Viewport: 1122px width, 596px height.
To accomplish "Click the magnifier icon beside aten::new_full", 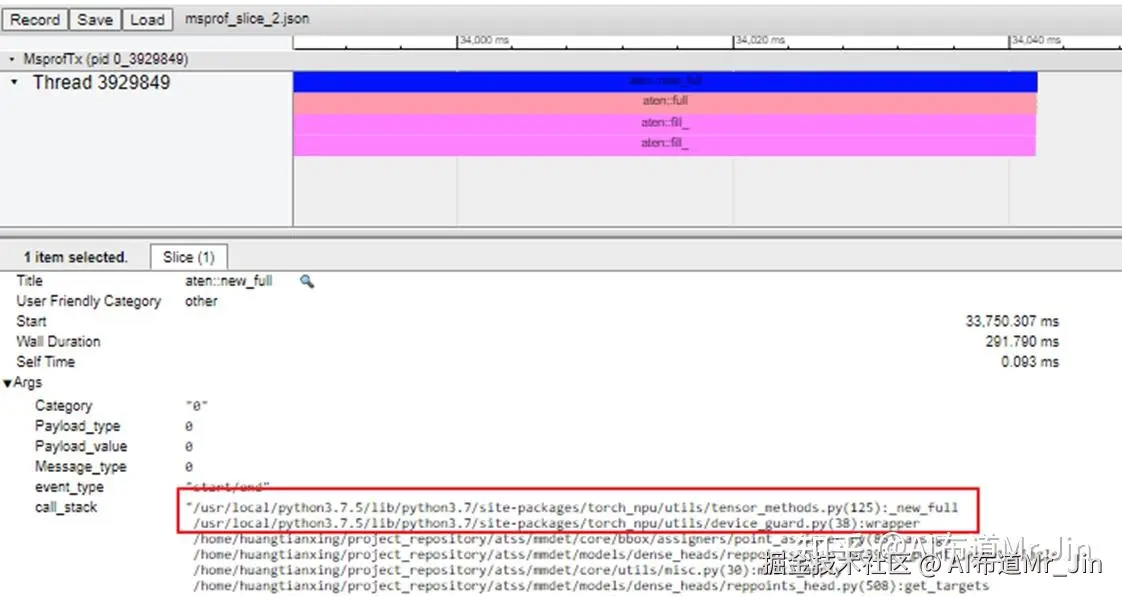I will [x=307, y=281].
